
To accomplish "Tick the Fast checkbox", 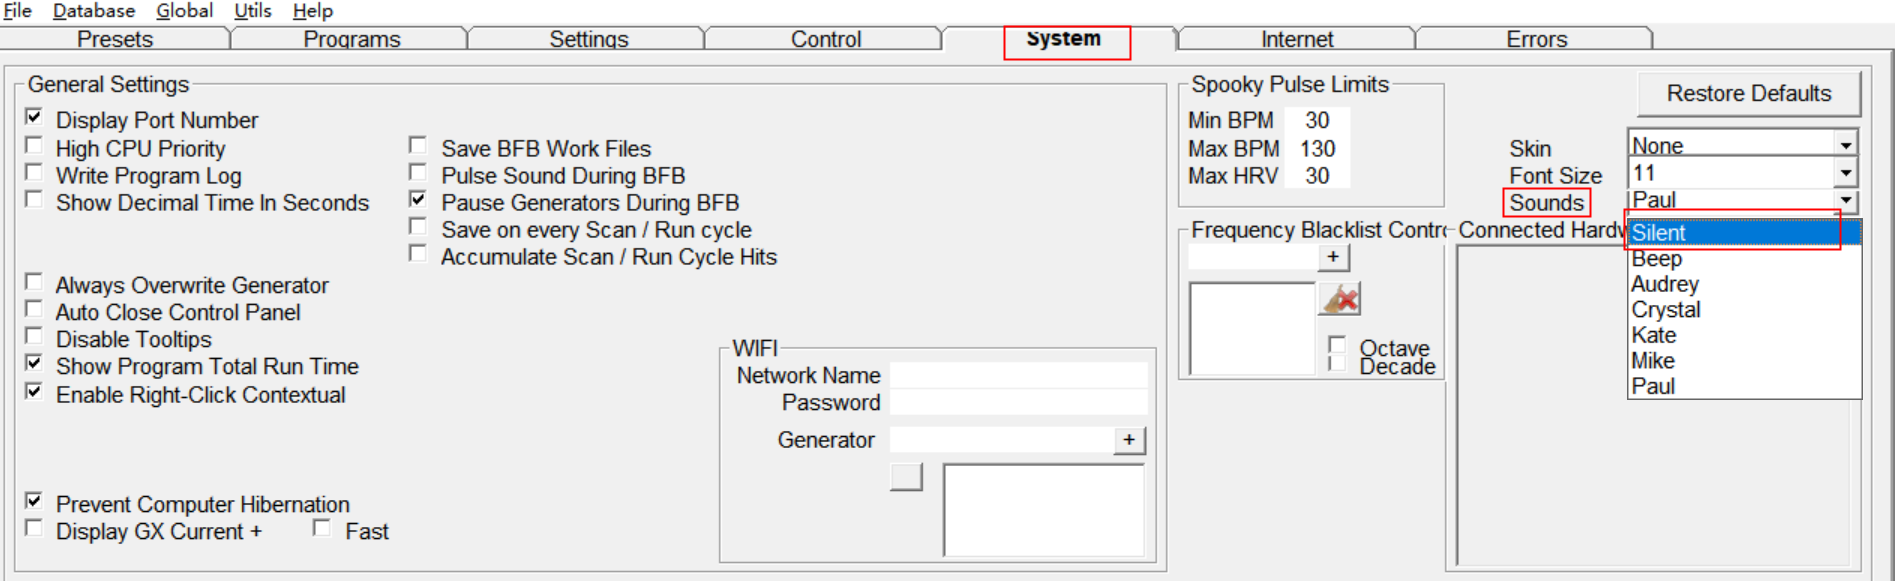I will click(x=322, y=528).
